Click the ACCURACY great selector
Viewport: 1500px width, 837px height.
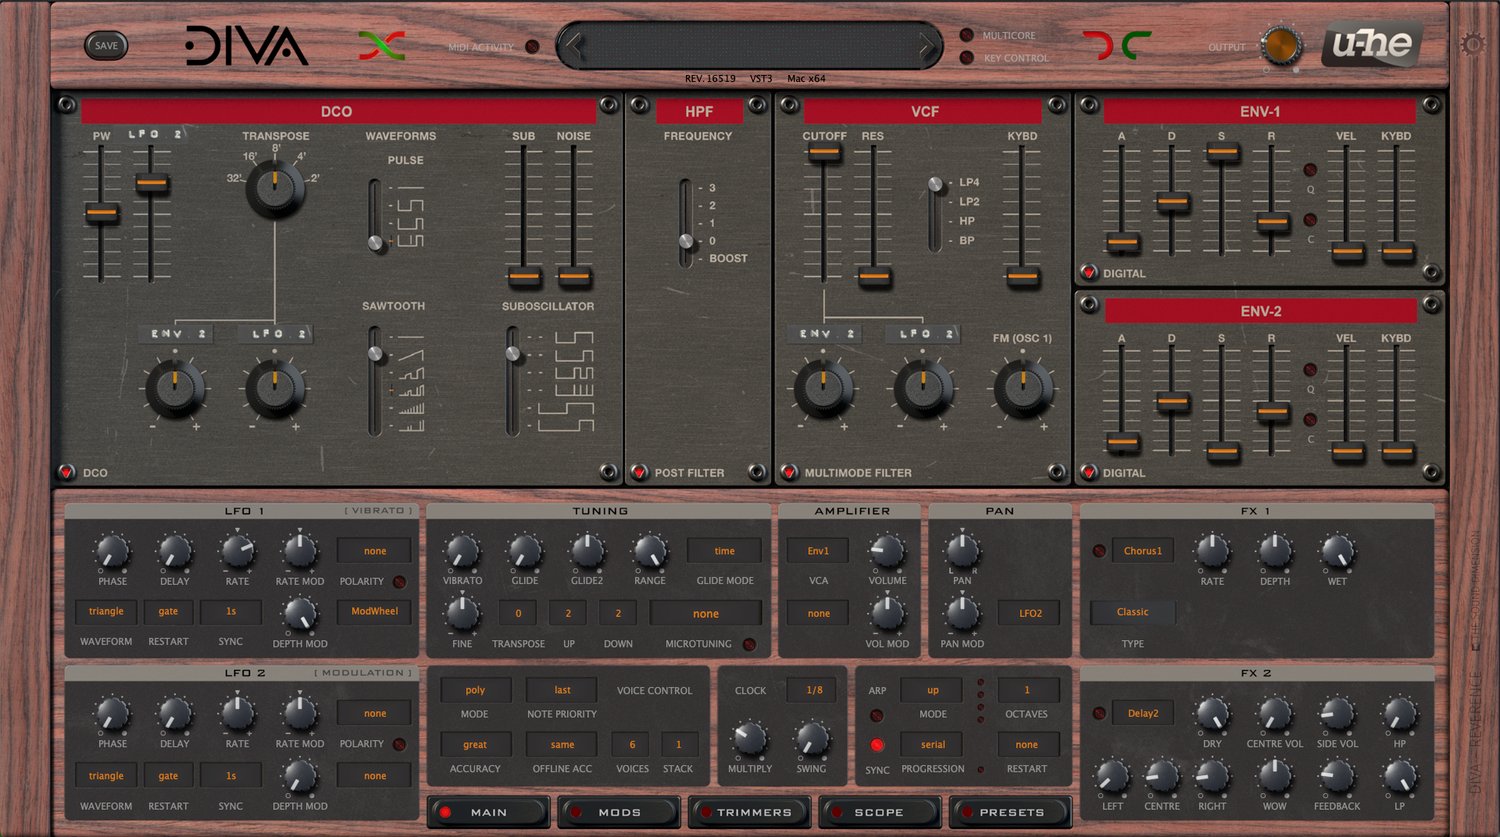(475, 745)
